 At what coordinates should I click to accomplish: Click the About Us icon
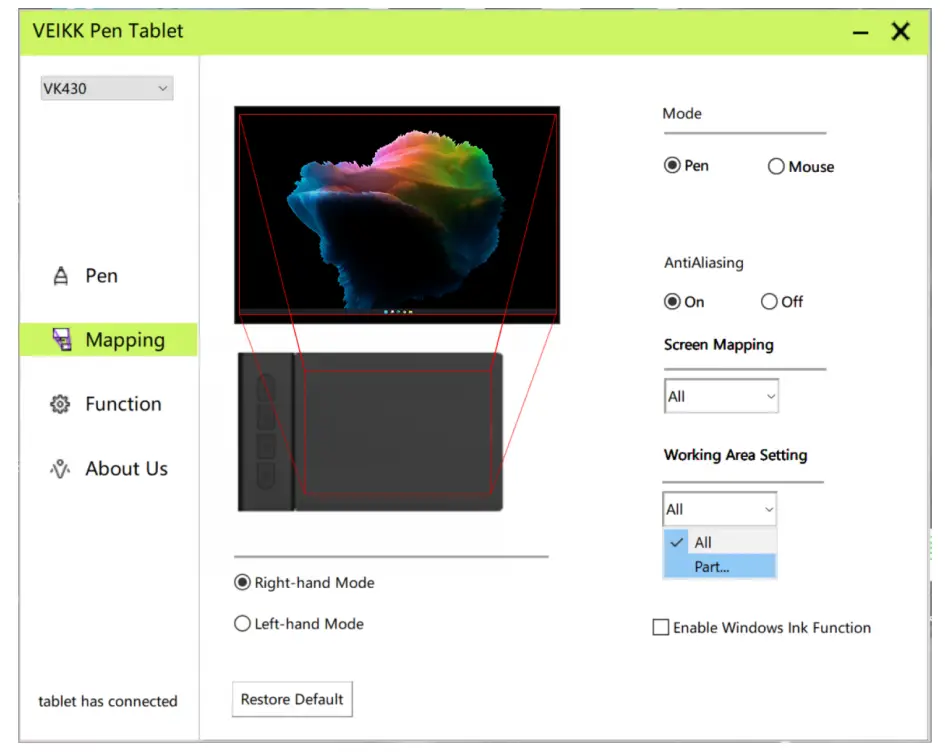point(60,468)
